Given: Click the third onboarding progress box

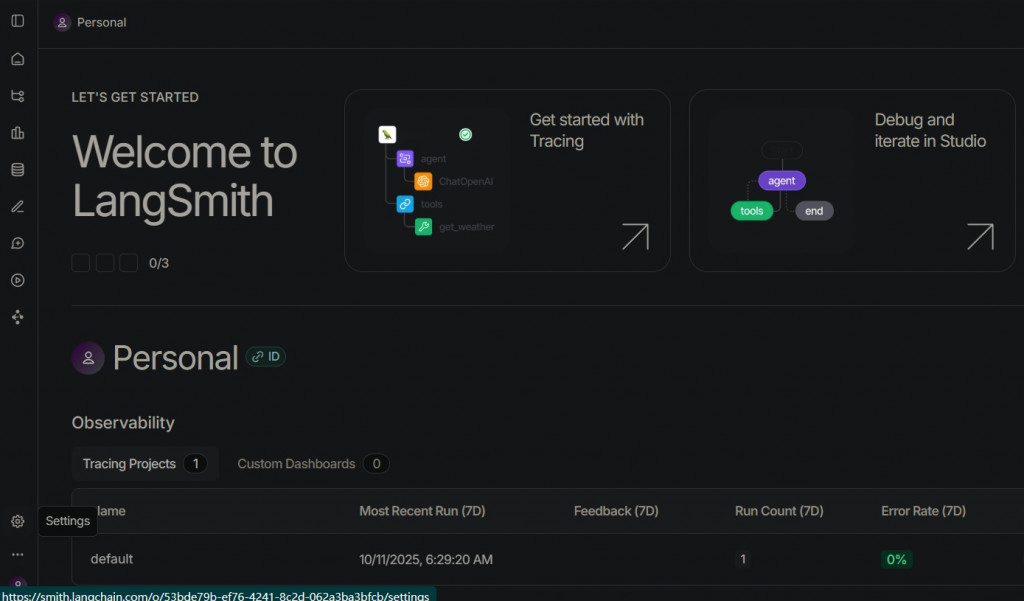Looking at the screenshot, I should 129,263.
